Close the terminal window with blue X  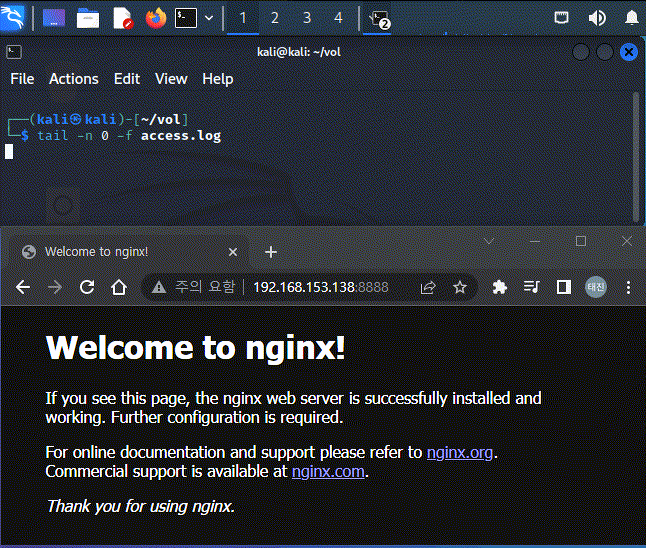pyautogui.click(x=629, y=52)
